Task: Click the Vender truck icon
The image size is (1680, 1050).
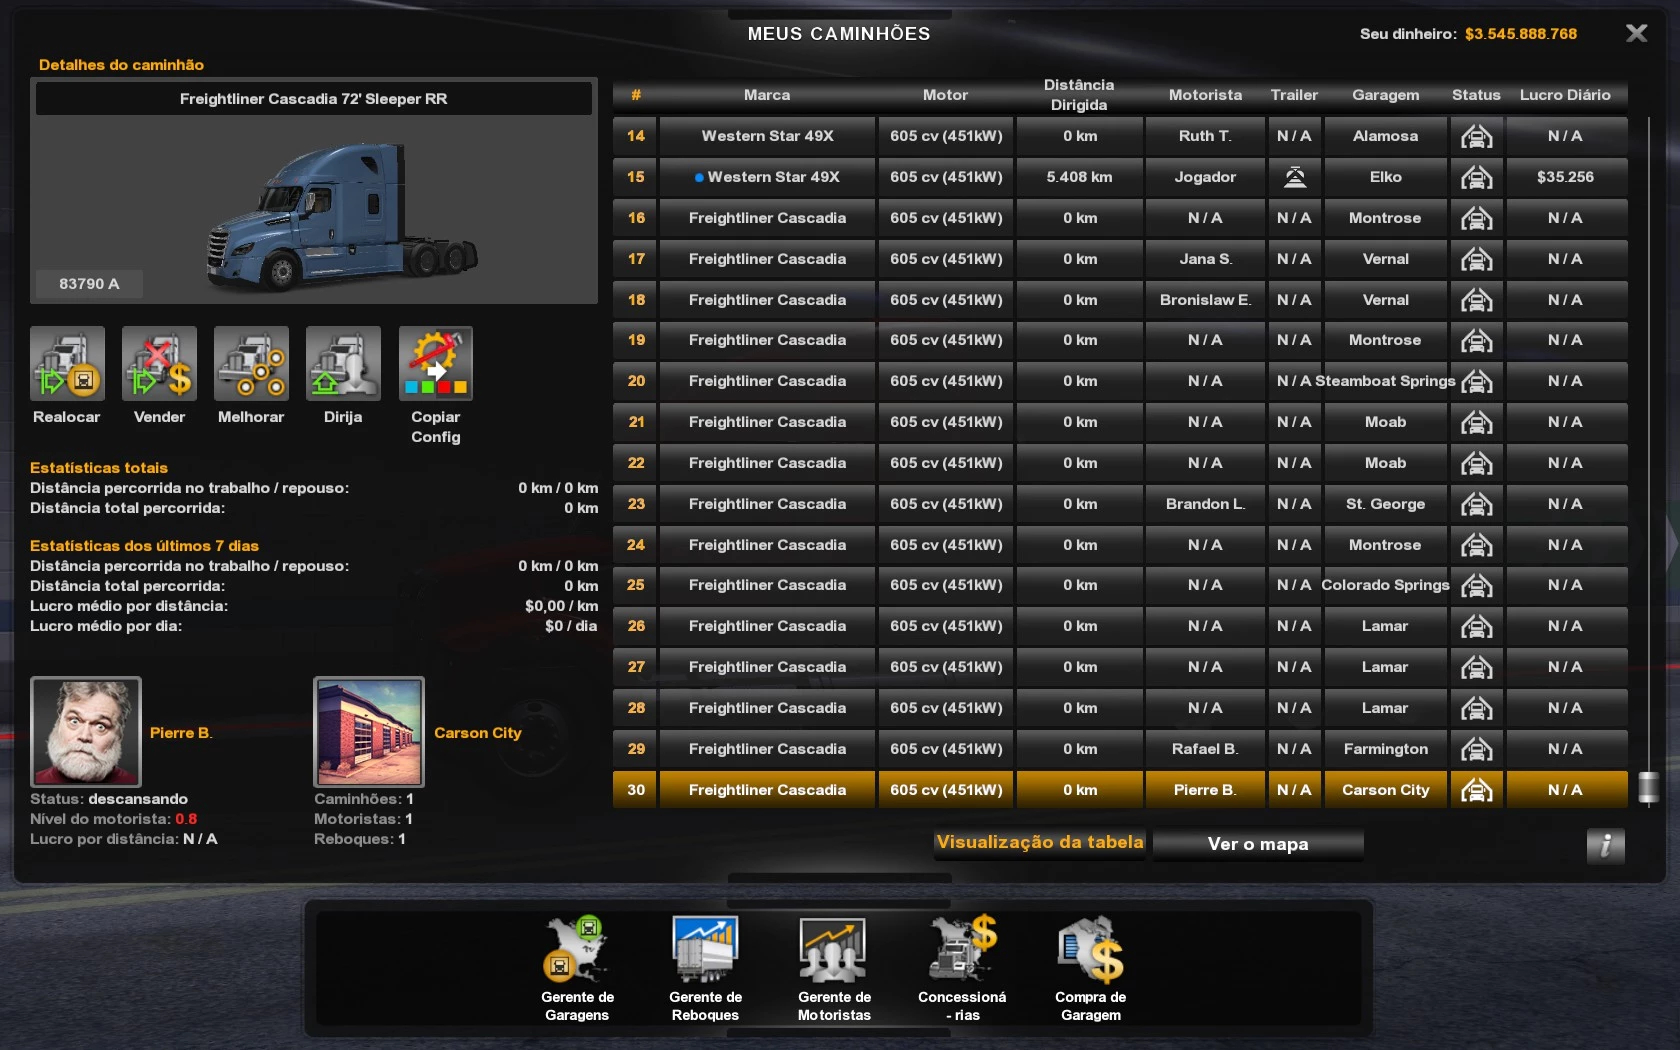Action: 159,363
